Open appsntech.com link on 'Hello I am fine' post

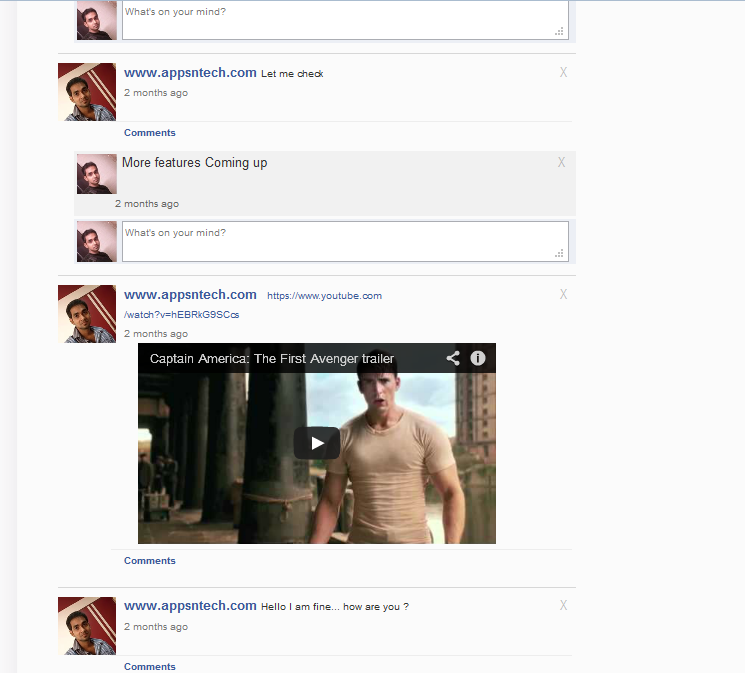point(190,606)
